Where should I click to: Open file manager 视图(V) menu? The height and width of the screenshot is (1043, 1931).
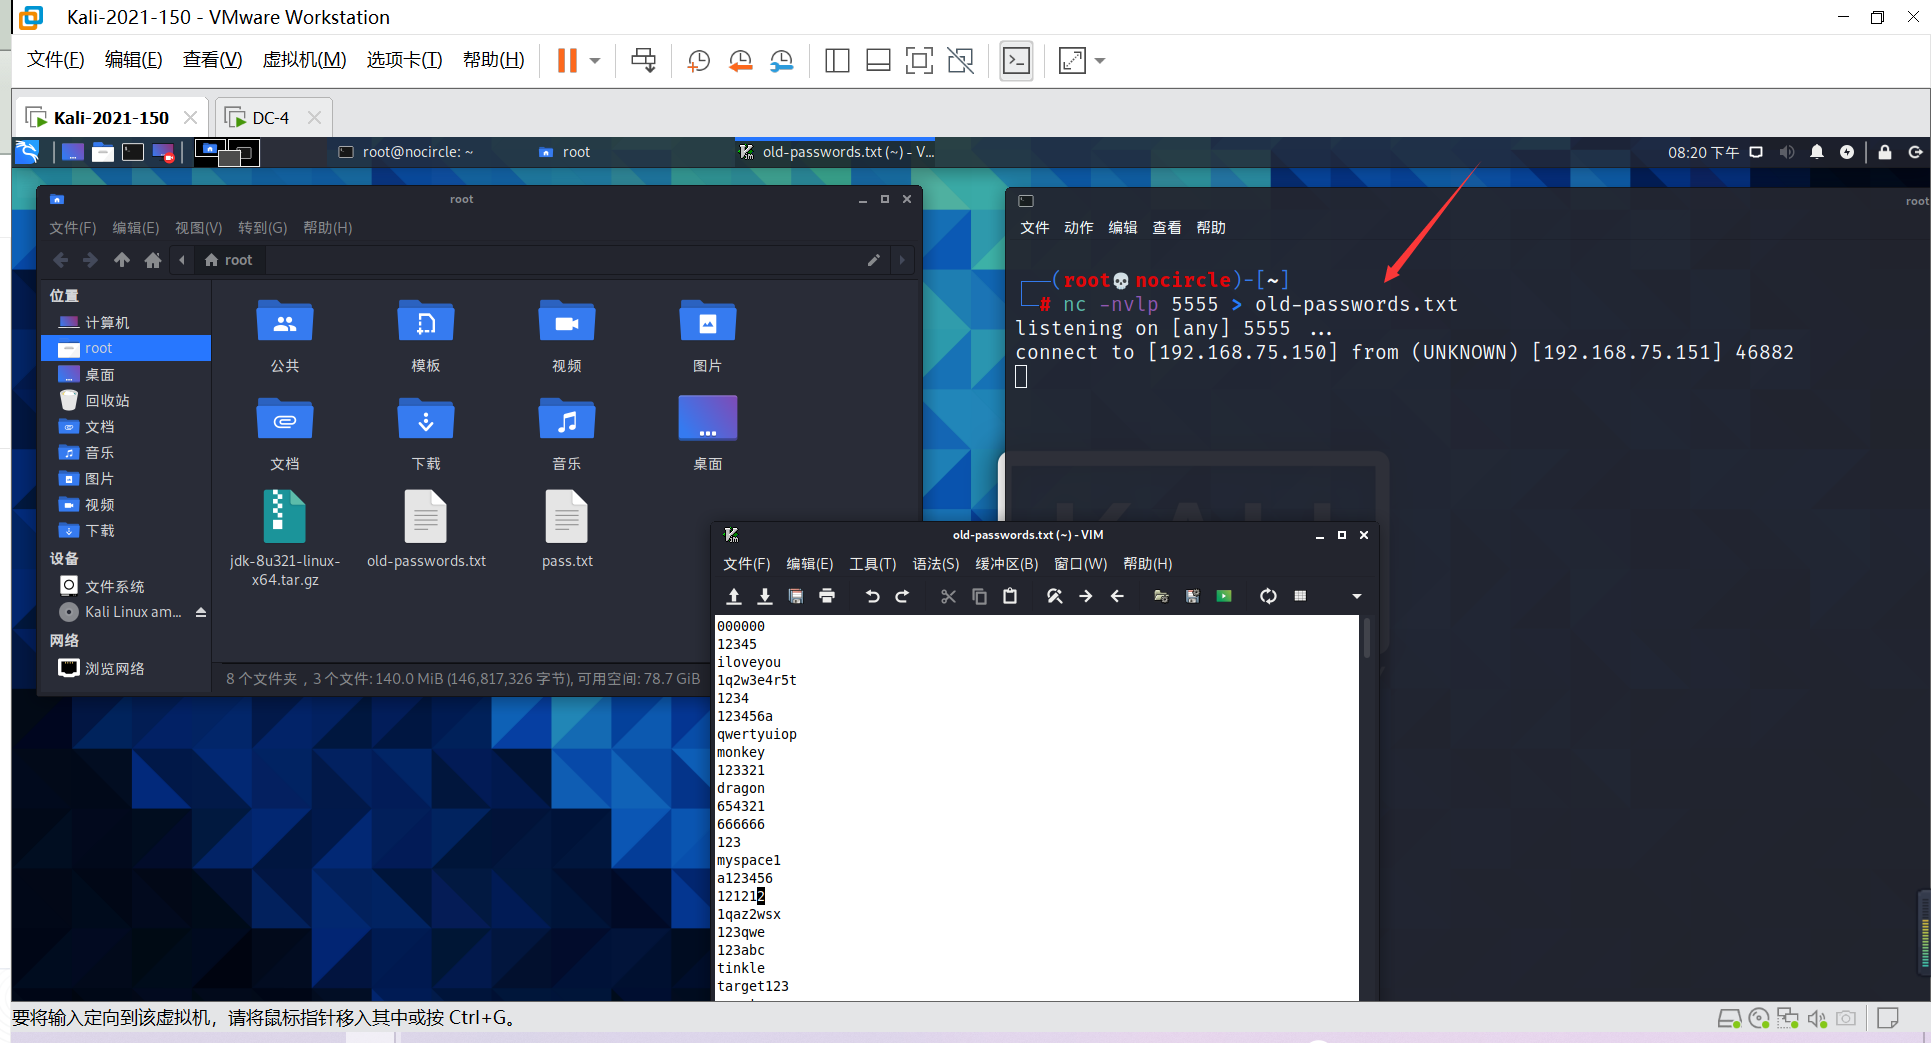pyautogui.click(x=198, y=228)
